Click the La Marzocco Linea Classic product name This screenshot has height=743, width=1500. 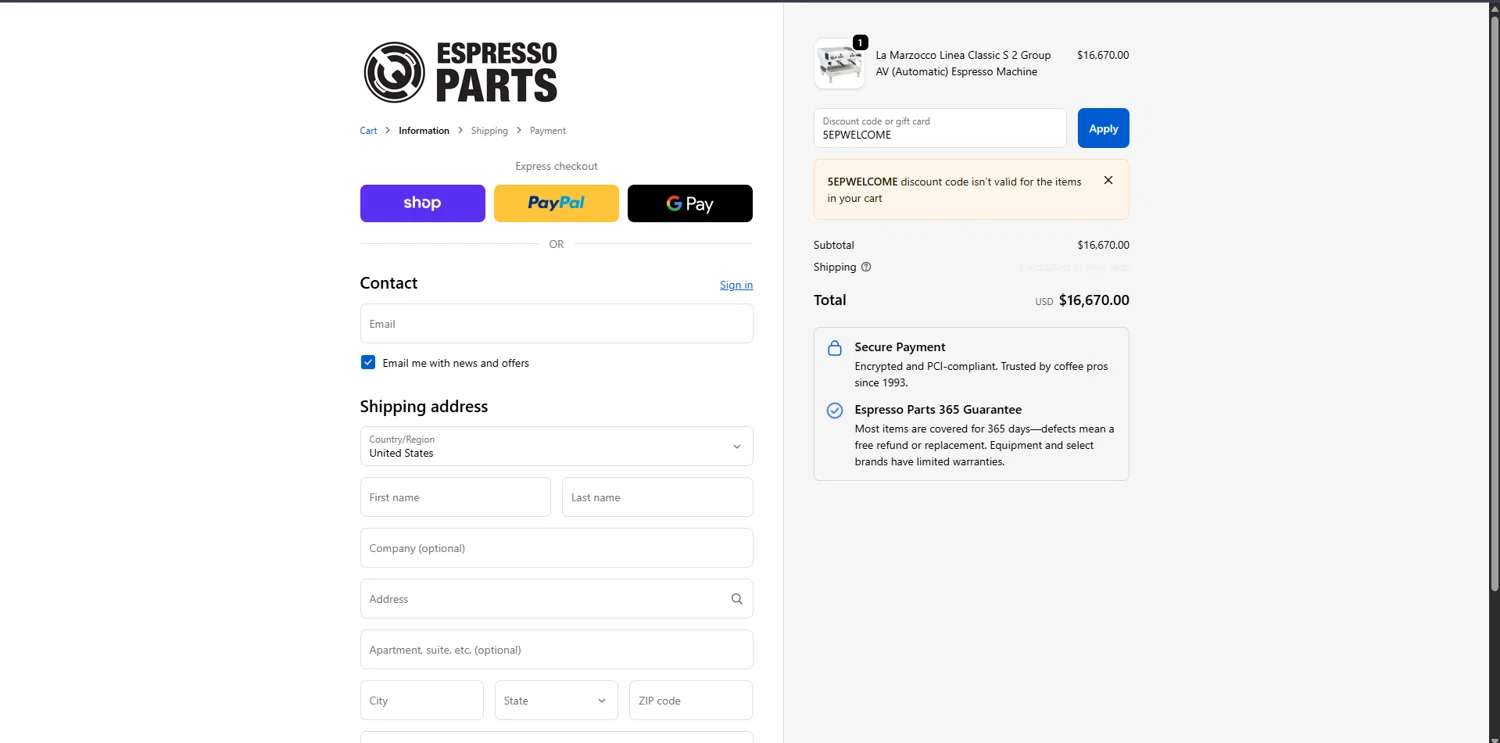click(963, 63)
